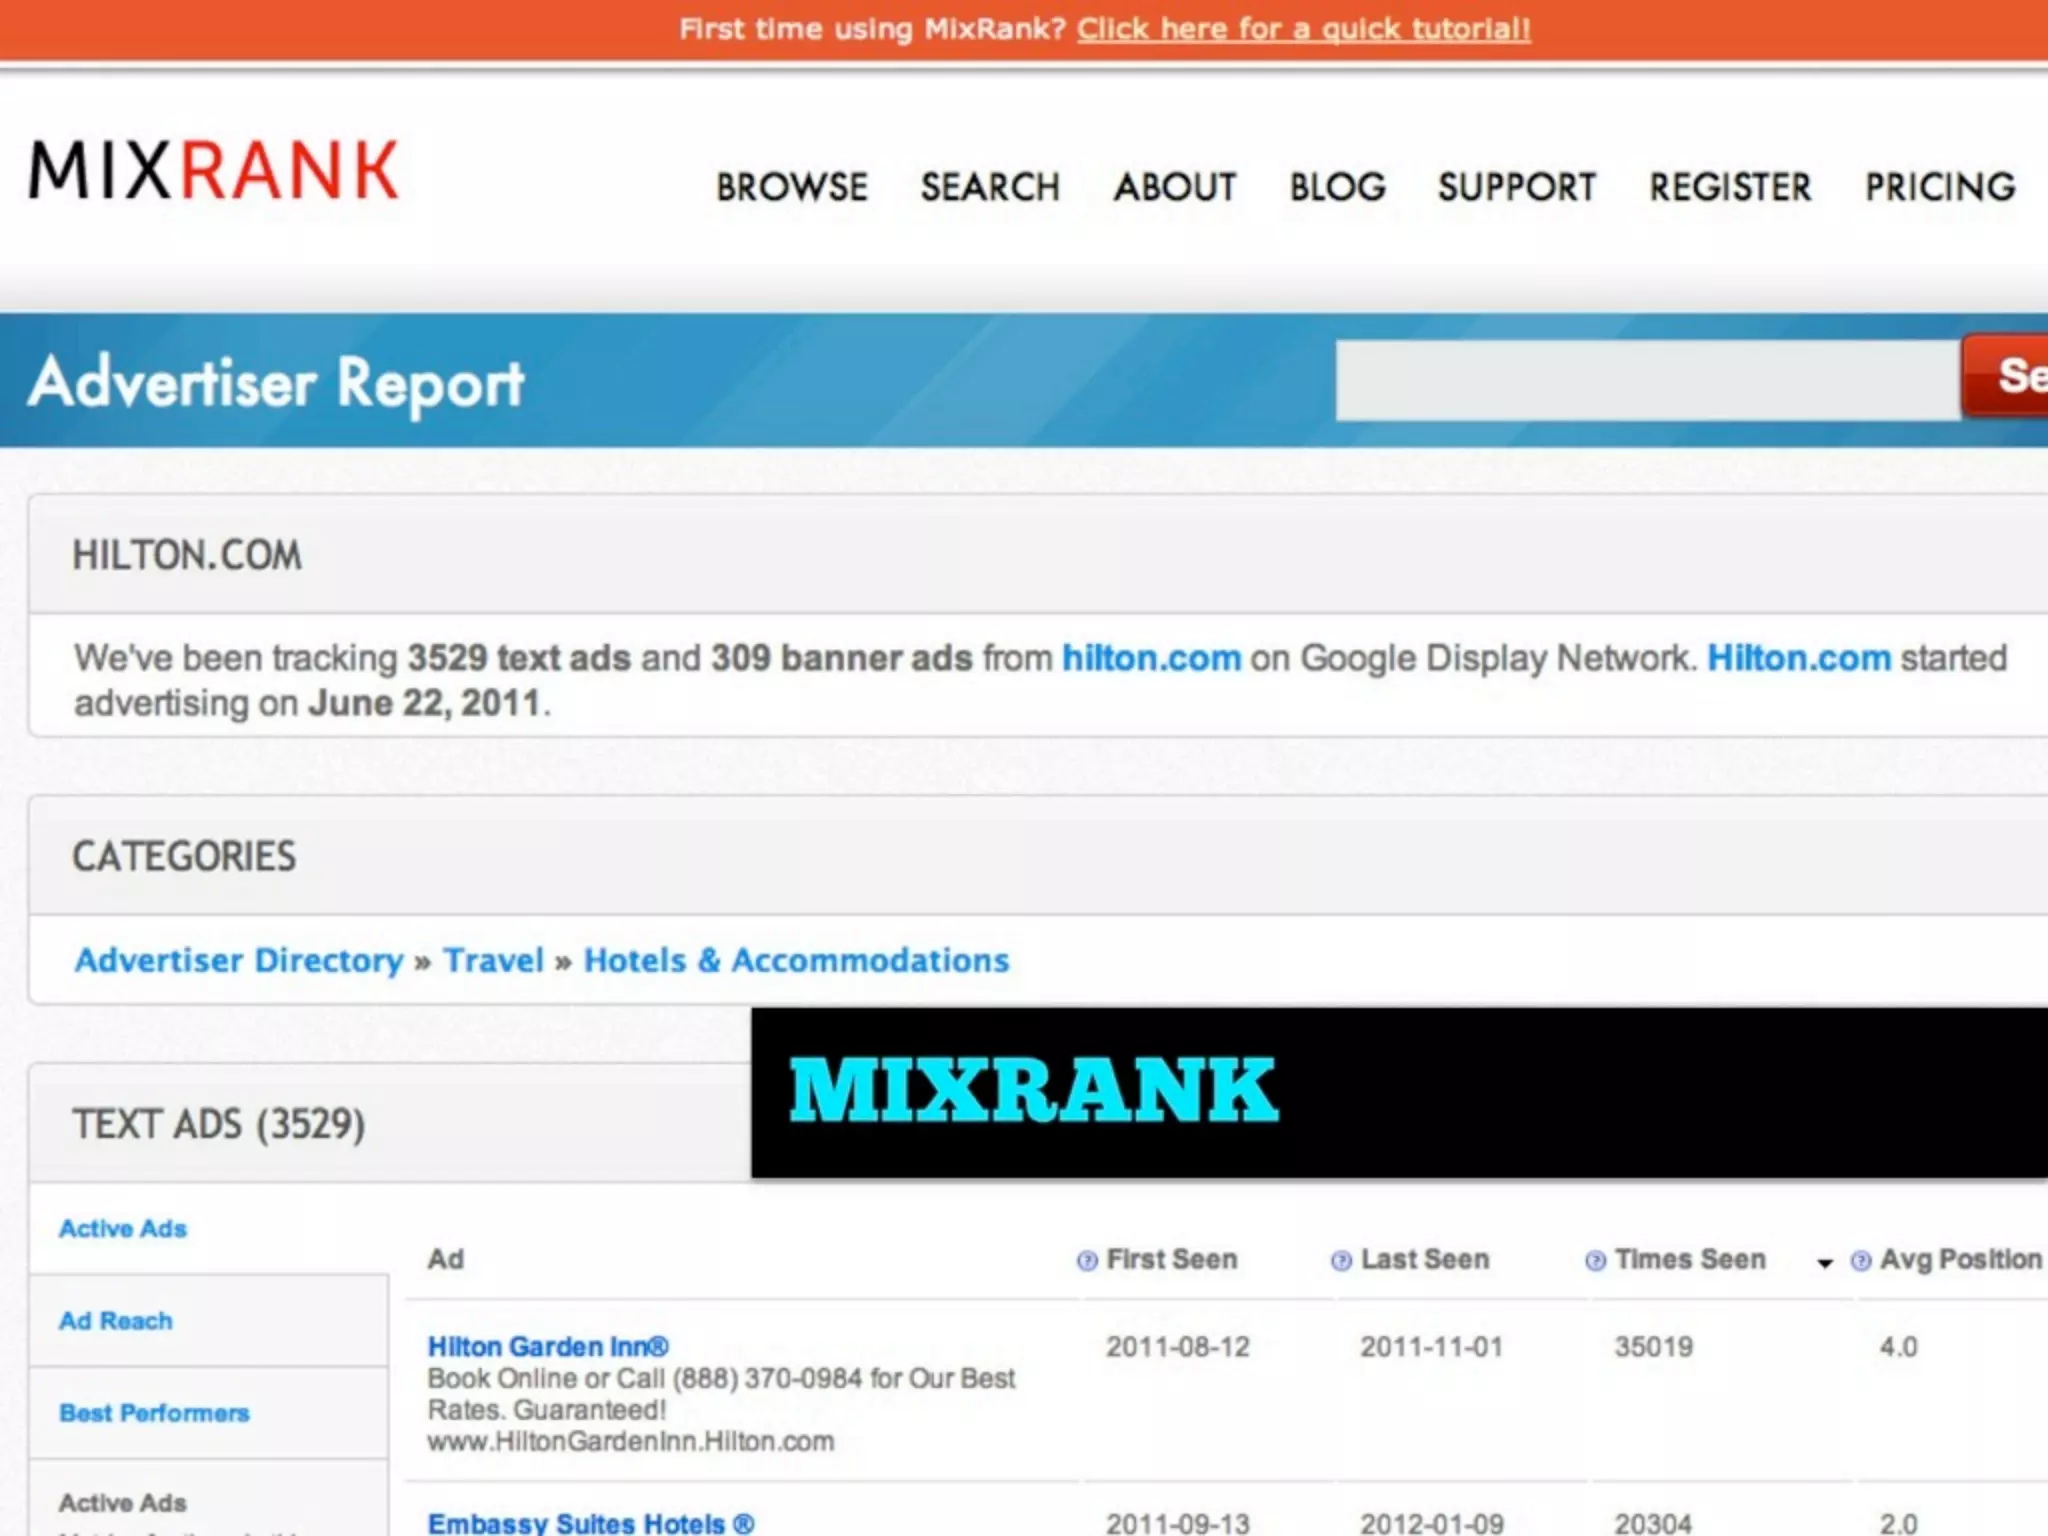Viewport: 2048px width, 1536px height.
Task: Open the Register page
Action: [x=1730, y=188]
